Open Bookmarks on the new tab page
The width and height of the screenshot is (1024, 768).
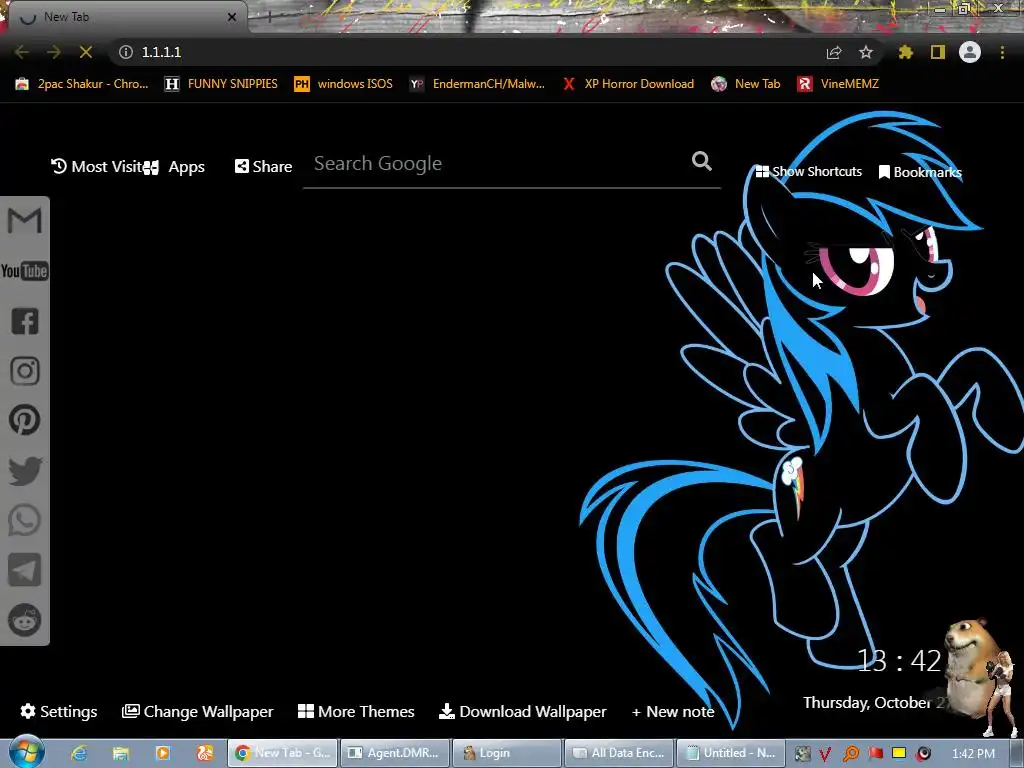pyautogui.click(x=920, y=172)
